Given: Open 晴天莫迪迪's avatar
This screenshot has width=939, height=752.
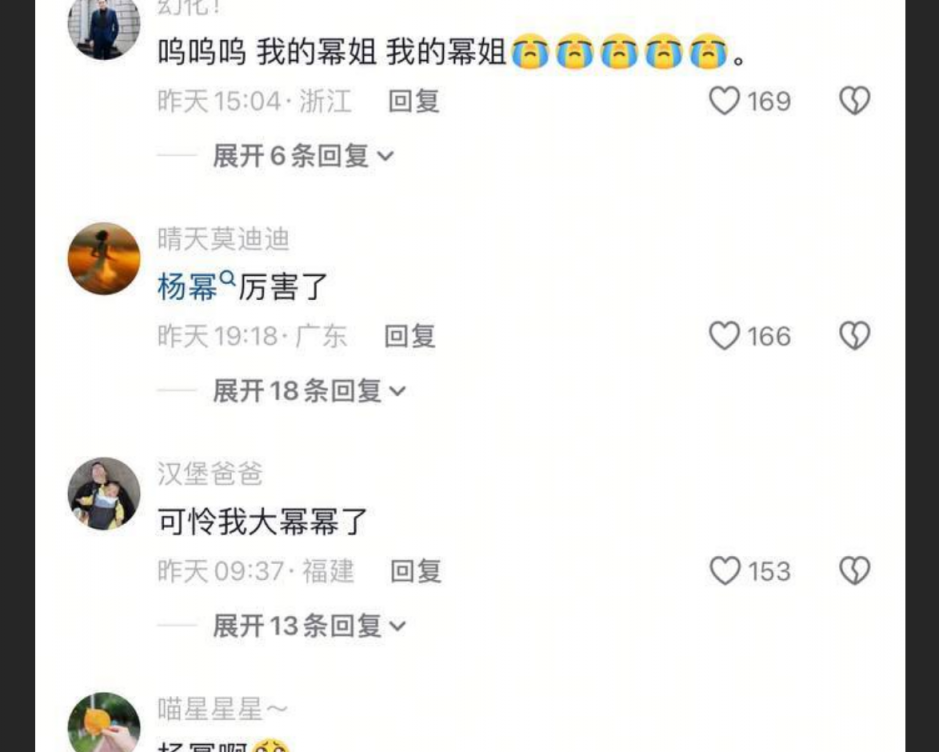Looking at the screenshot, I should click(104, 259).
